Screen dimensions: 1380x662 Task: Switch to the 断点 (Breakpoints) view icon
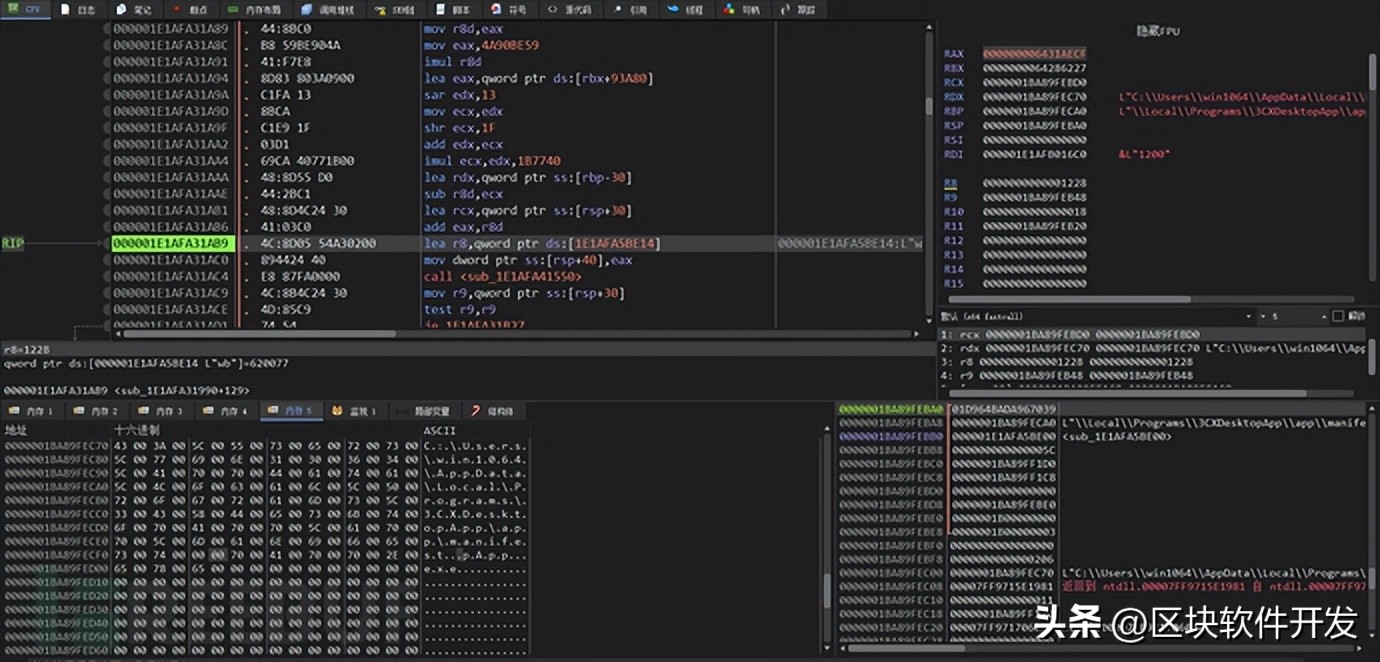[178, 9]
